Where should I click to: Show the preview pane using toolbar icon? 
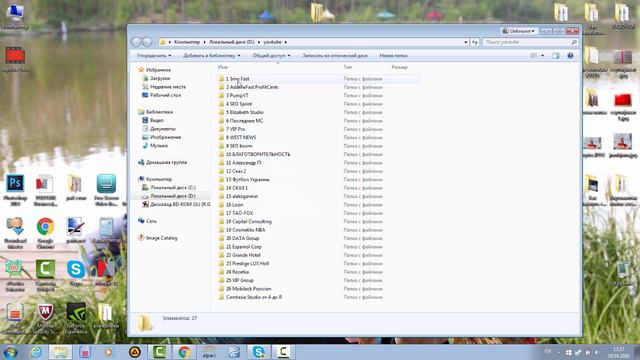coord(556,56)
